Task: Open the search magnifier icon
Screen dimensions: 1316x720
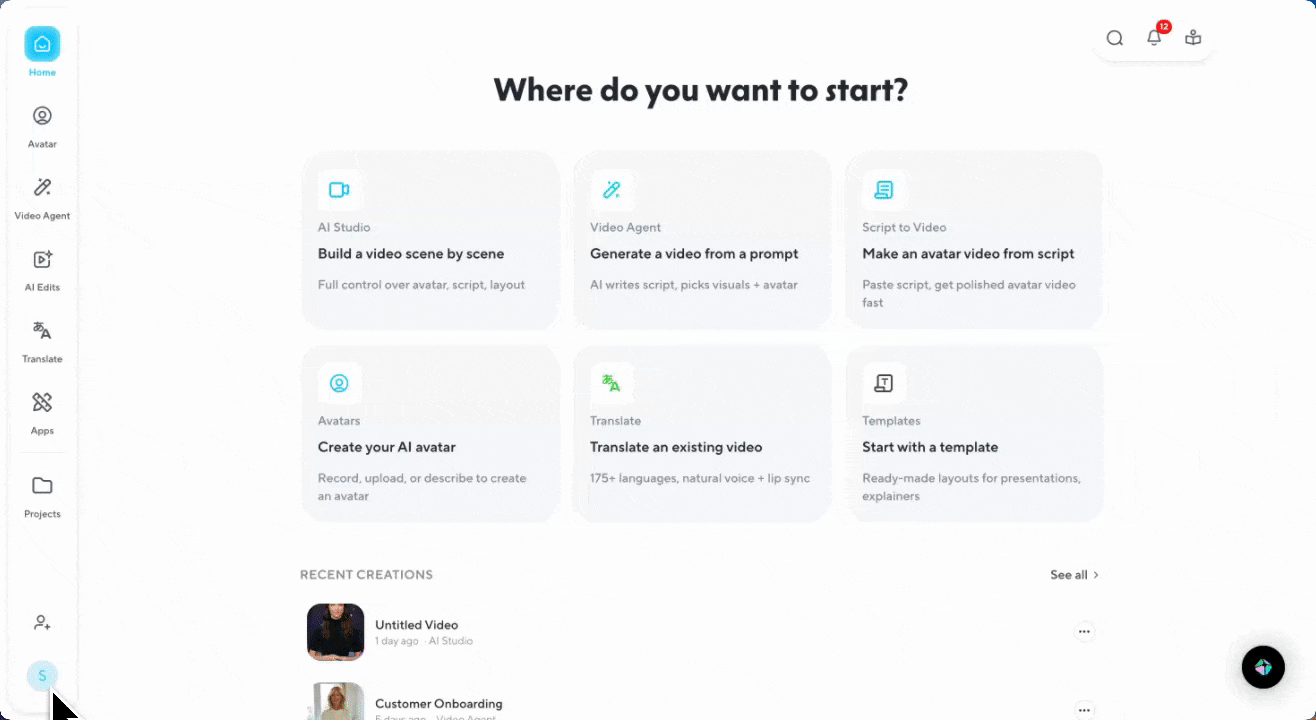Action: 1114,38
